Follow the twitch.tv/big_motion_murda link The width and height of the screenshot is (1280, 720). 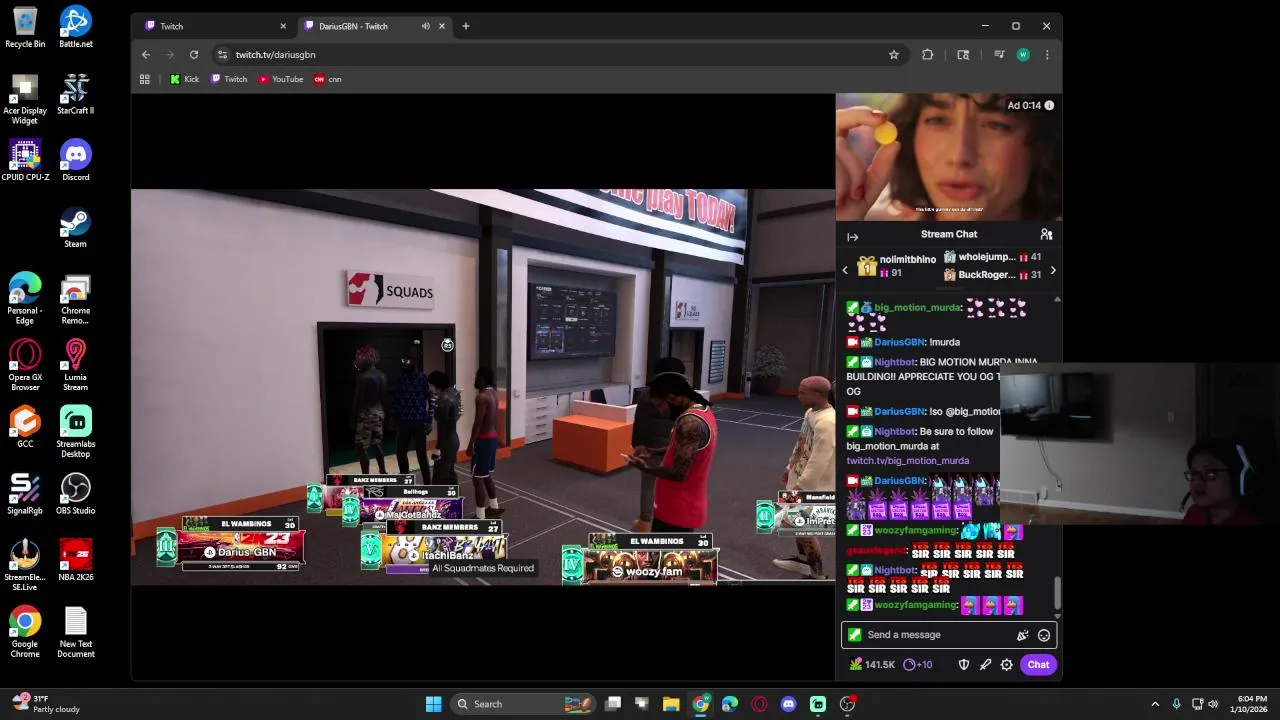pyautogui.click(x=907, y=461)
